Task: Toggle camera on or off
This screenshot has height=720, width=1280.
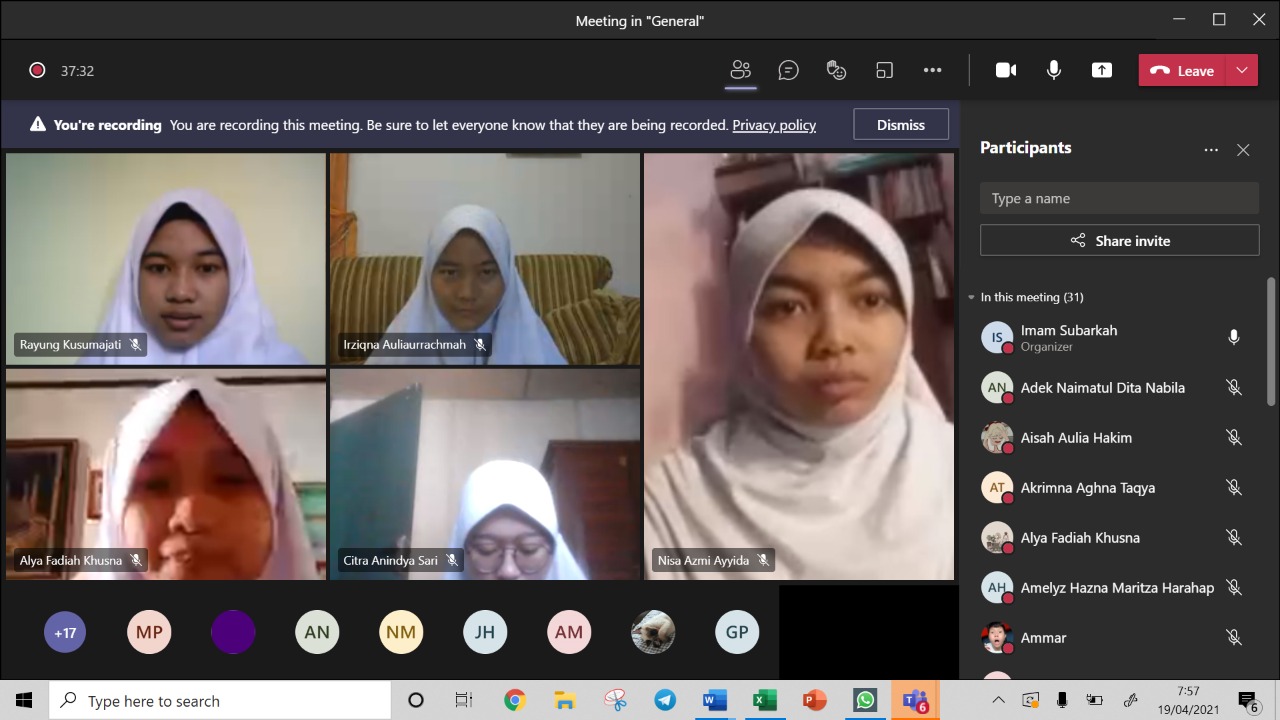Action: pos(1005,70)
